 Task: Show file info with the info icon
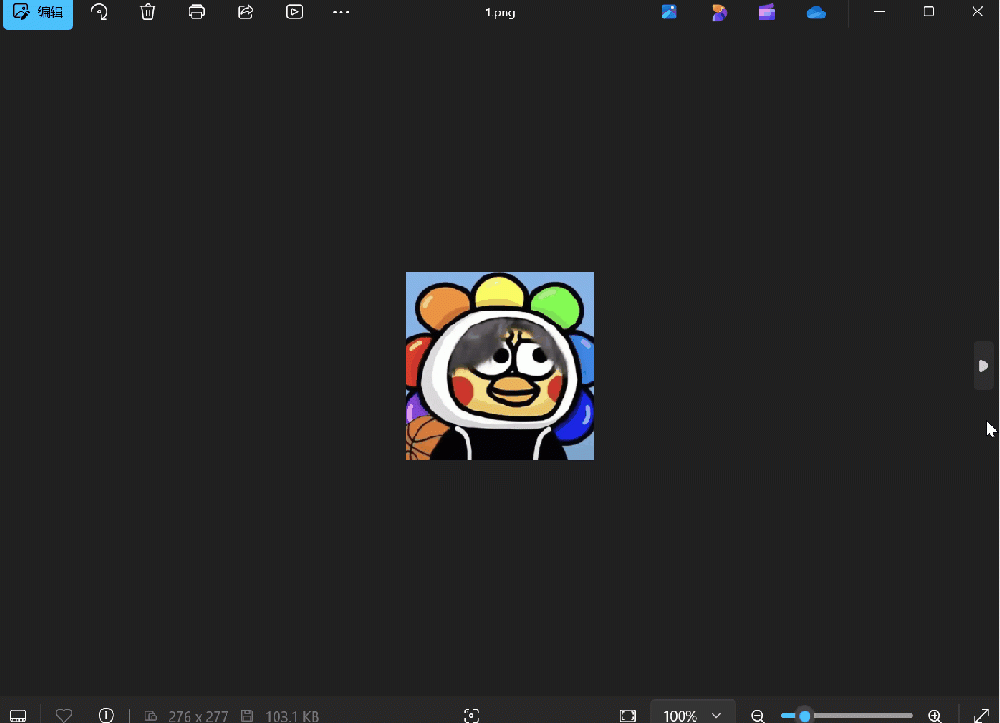click(106, 715)
